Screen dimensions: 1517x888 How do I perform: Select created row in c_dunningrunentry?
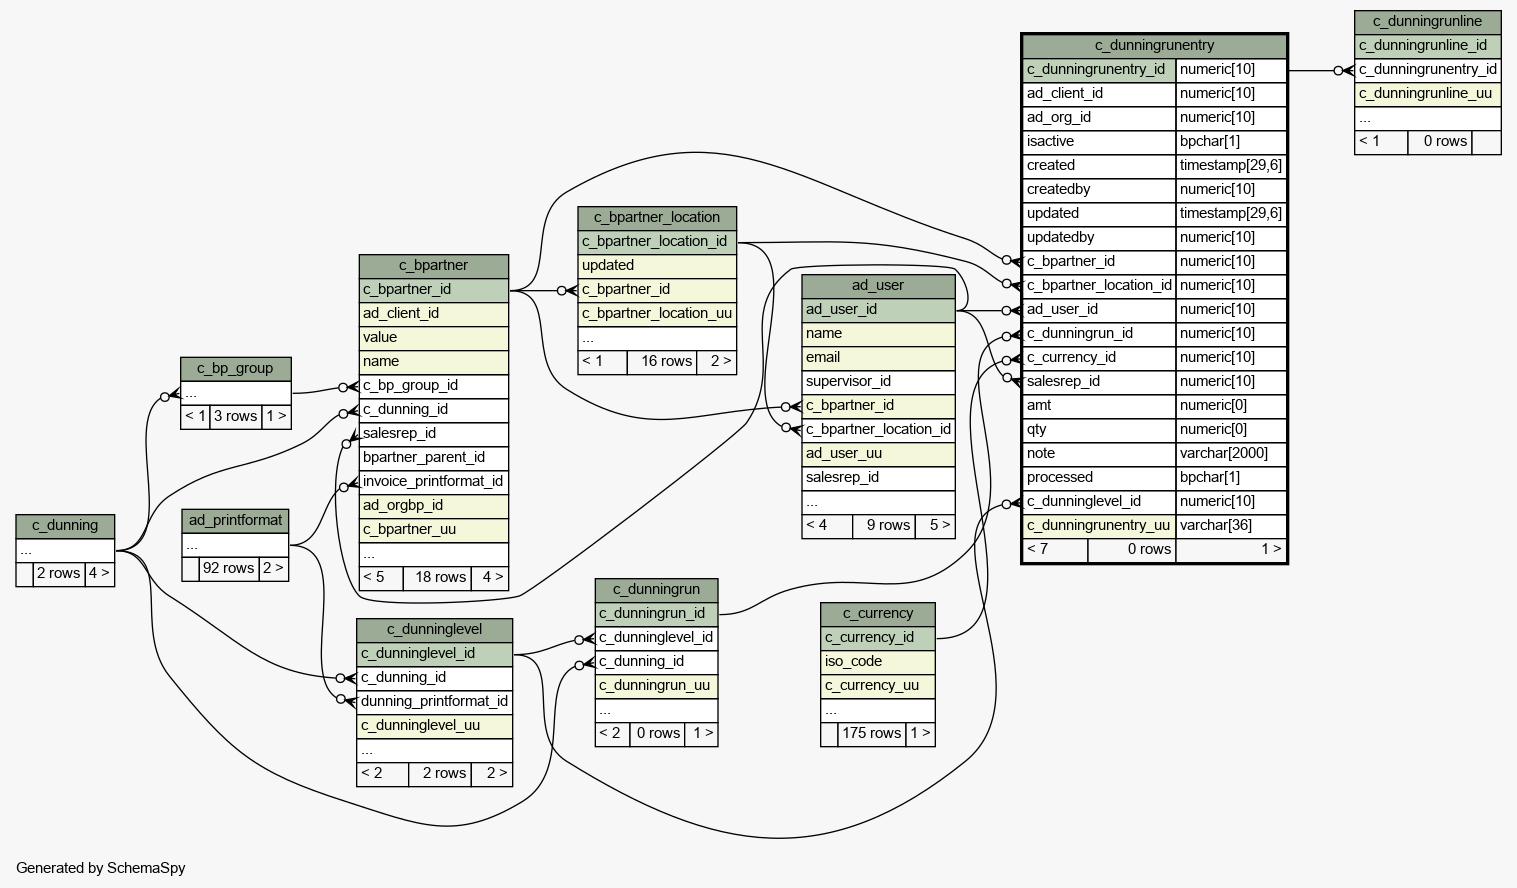pos(1154,165)
